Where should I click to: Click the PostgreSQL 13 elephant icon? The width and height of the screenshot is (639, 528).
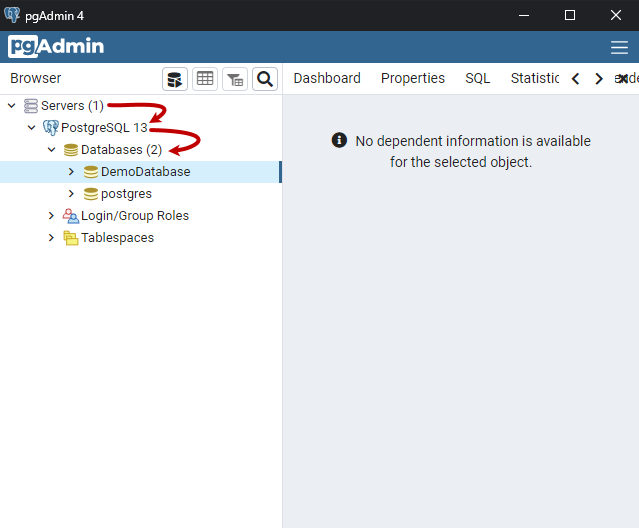pyautogui.click(x=51, y=128)
